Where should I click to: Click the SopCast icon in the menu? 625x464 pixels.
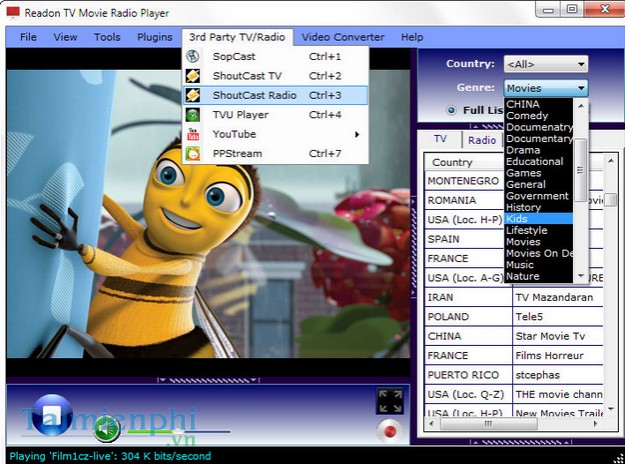click(193, 56)
